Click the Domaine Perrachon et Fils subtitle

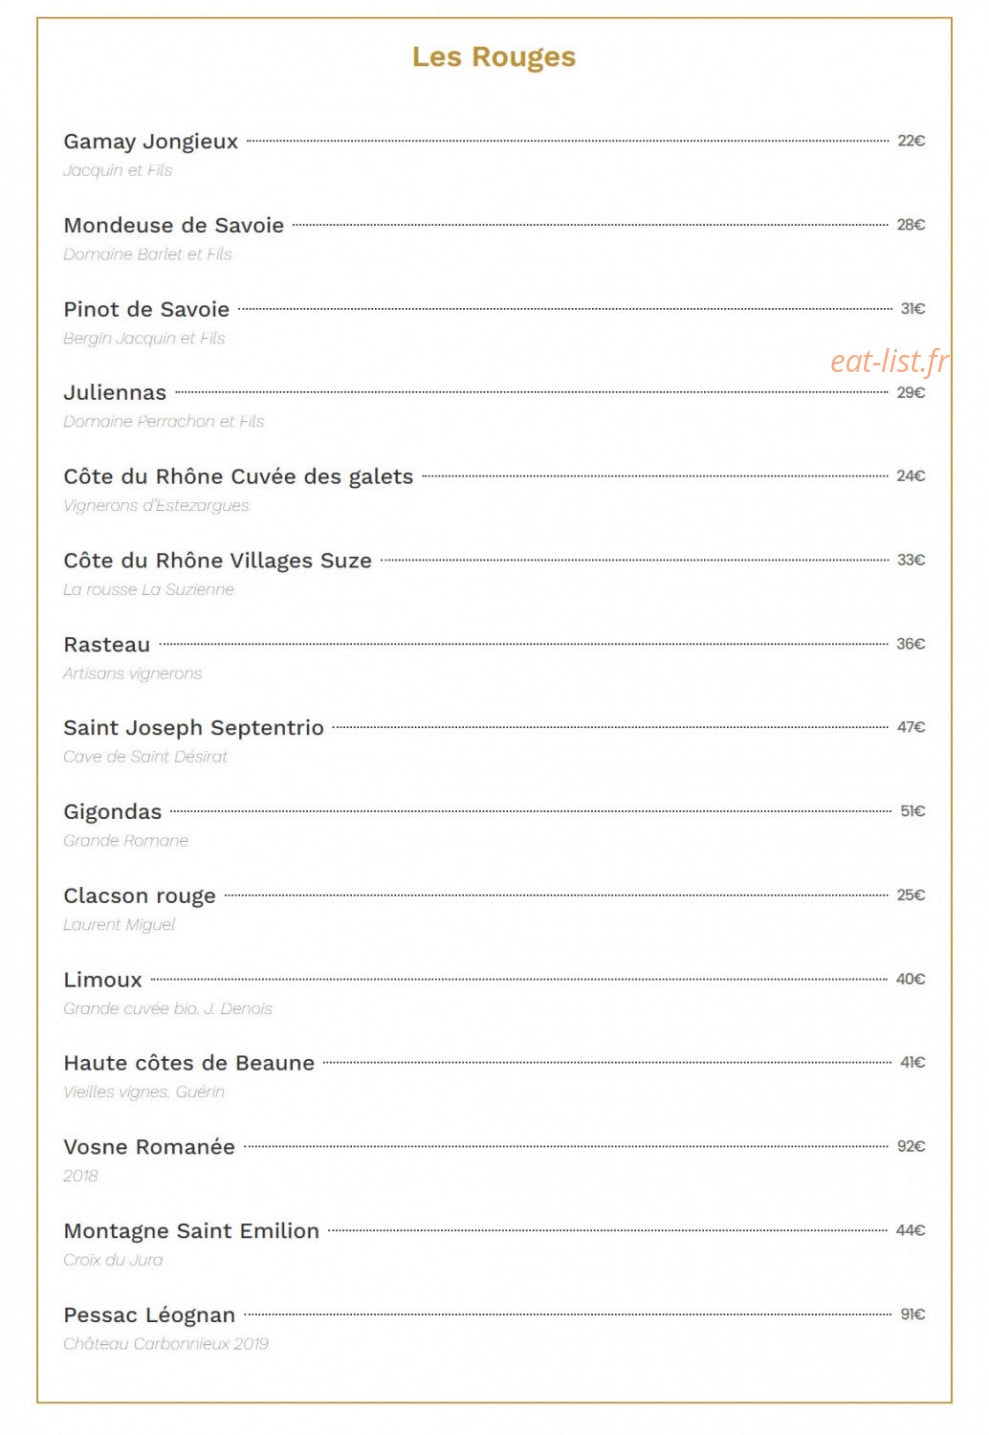(x=164, y=422)
